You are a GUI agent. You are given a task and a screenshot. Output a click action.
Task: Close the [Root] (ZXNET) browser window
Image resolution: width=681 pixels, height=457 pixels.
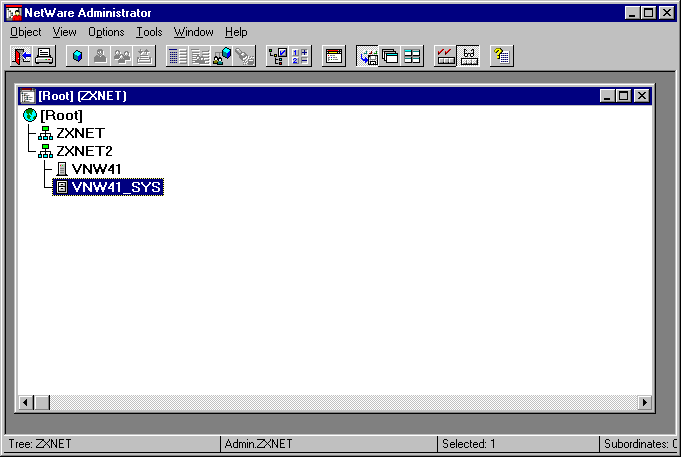click(642, 96)
